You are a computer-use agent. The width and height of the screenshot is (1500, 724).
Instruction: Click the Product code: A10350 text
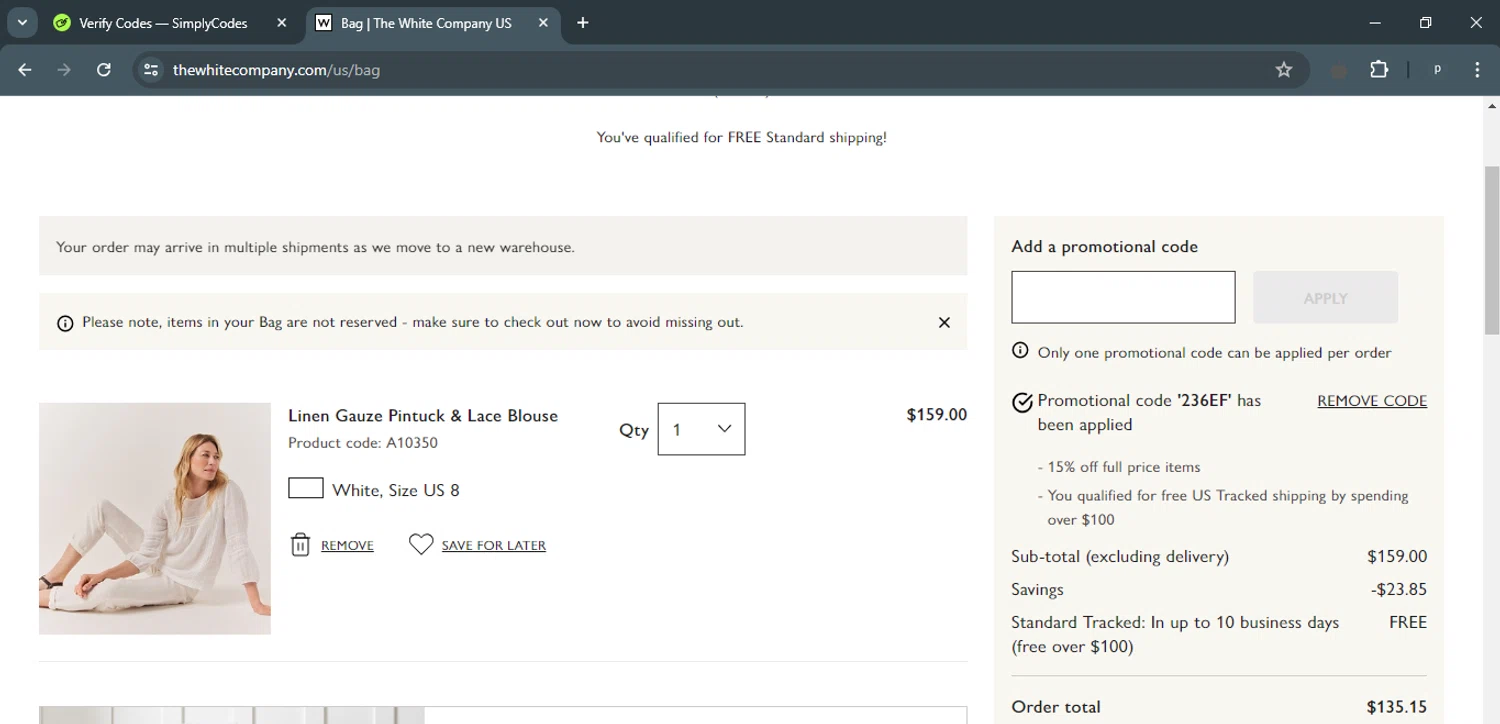(x=363, y=443)
